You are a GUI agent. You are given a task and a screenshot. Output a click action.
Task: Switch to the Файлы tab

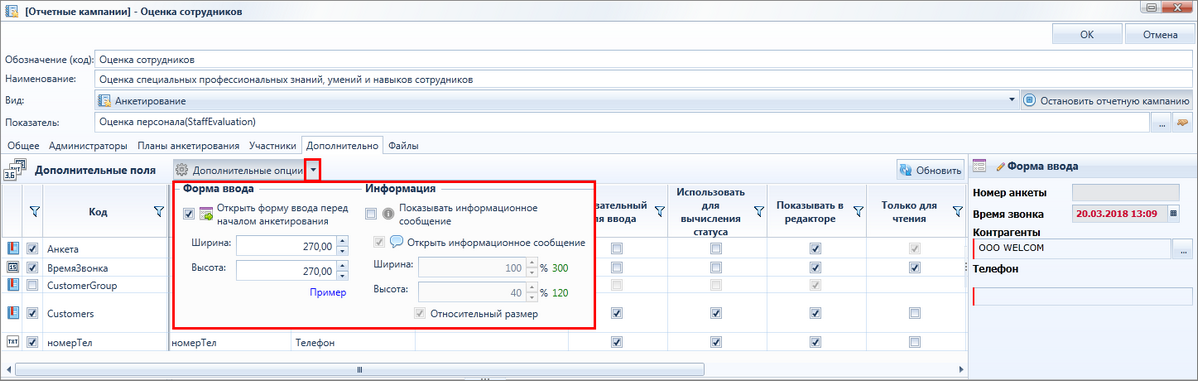[404, 145]
